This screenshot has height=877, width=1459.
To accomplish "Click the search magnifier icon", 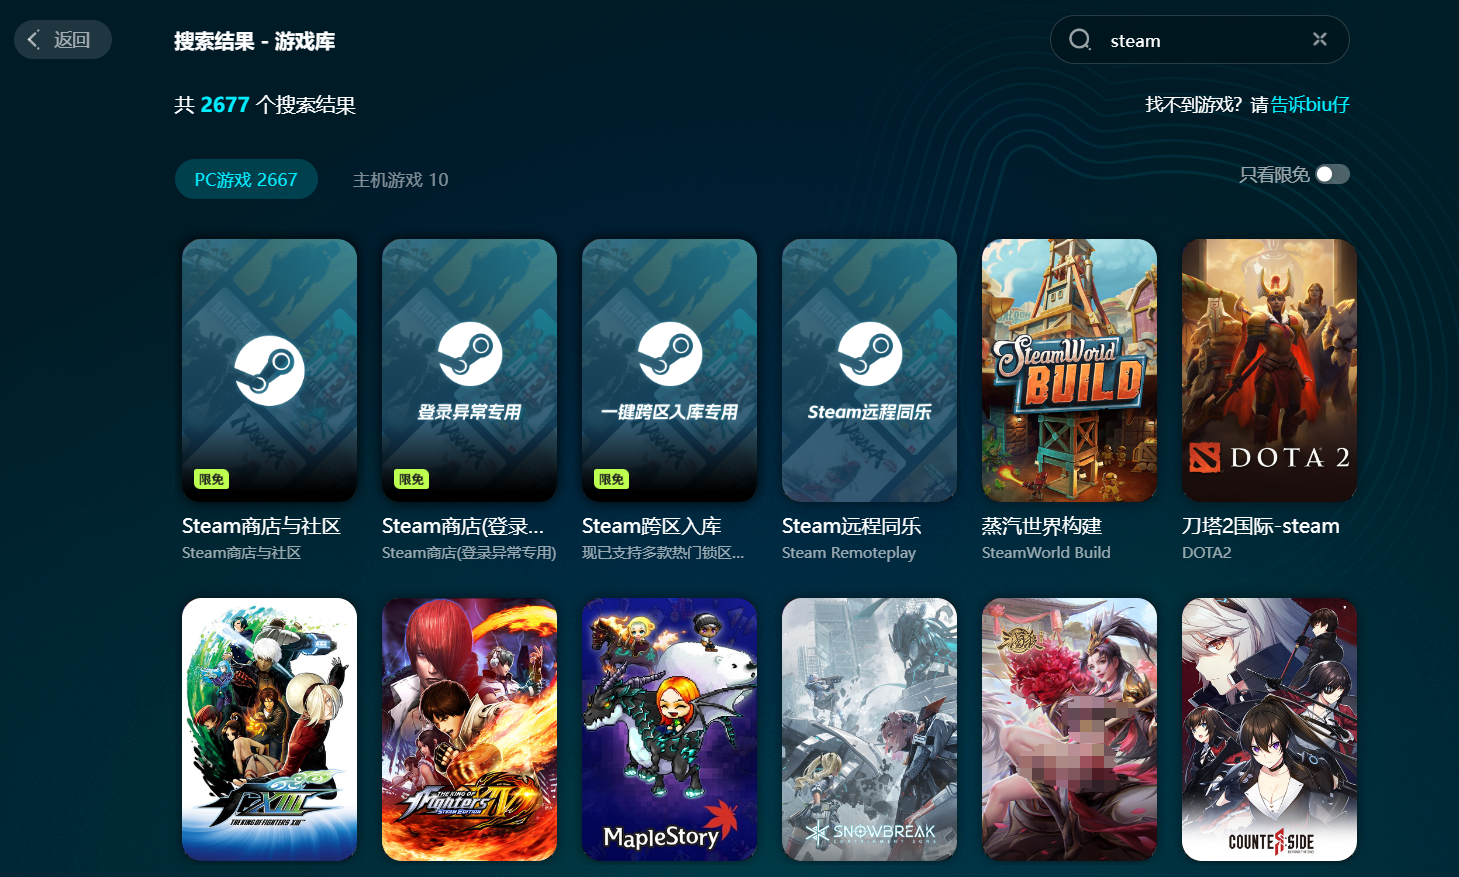I will (x=1080, y=40).
